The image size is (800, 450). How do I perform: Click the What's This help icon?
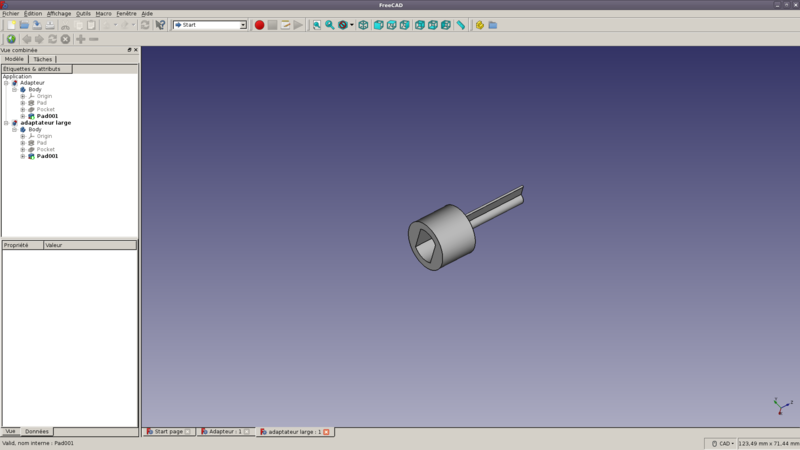pyautogui.click(x=160, y=25)
